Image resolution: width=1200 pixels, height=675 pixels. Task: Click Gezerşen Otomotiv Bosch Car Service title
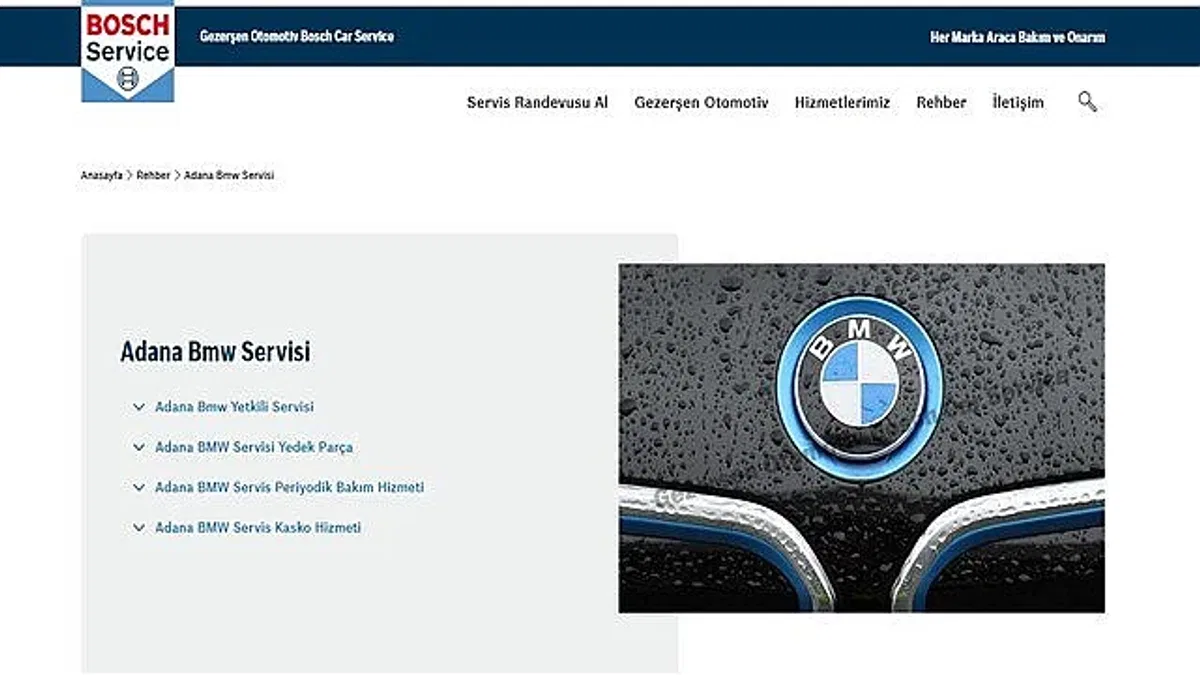(x=297, y=36)
